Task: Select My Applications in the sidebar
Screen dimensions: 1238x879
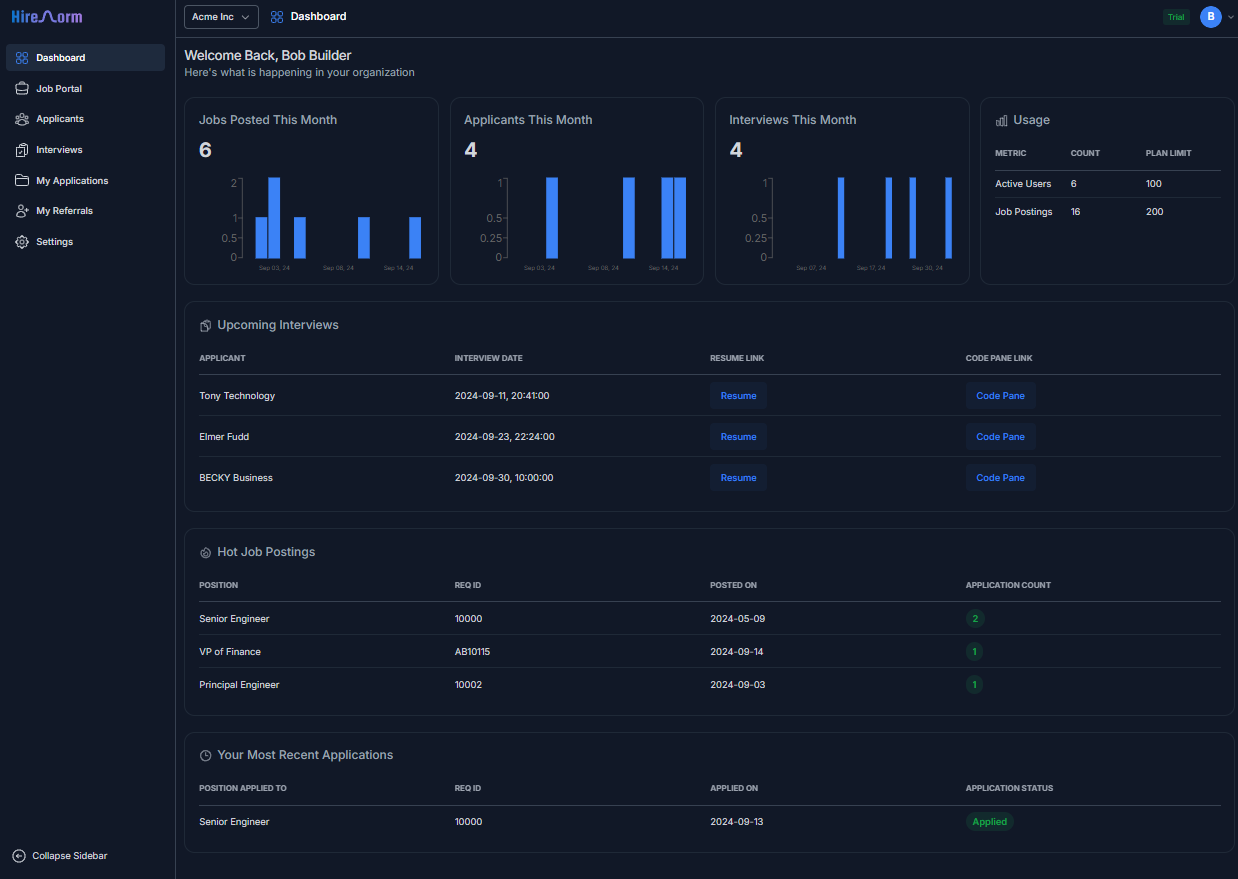Action: [x=86, y=181]
